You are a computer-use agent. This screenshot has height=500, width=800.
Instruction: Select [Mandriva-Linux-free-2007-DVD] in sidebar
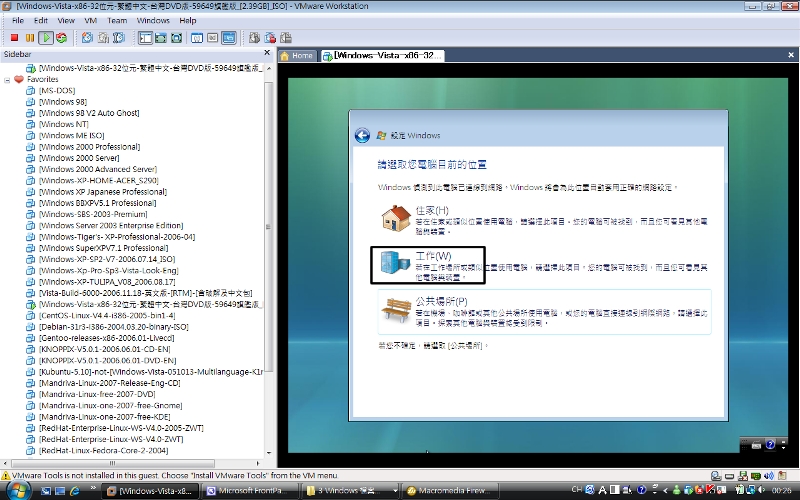(x=97, y=394)
